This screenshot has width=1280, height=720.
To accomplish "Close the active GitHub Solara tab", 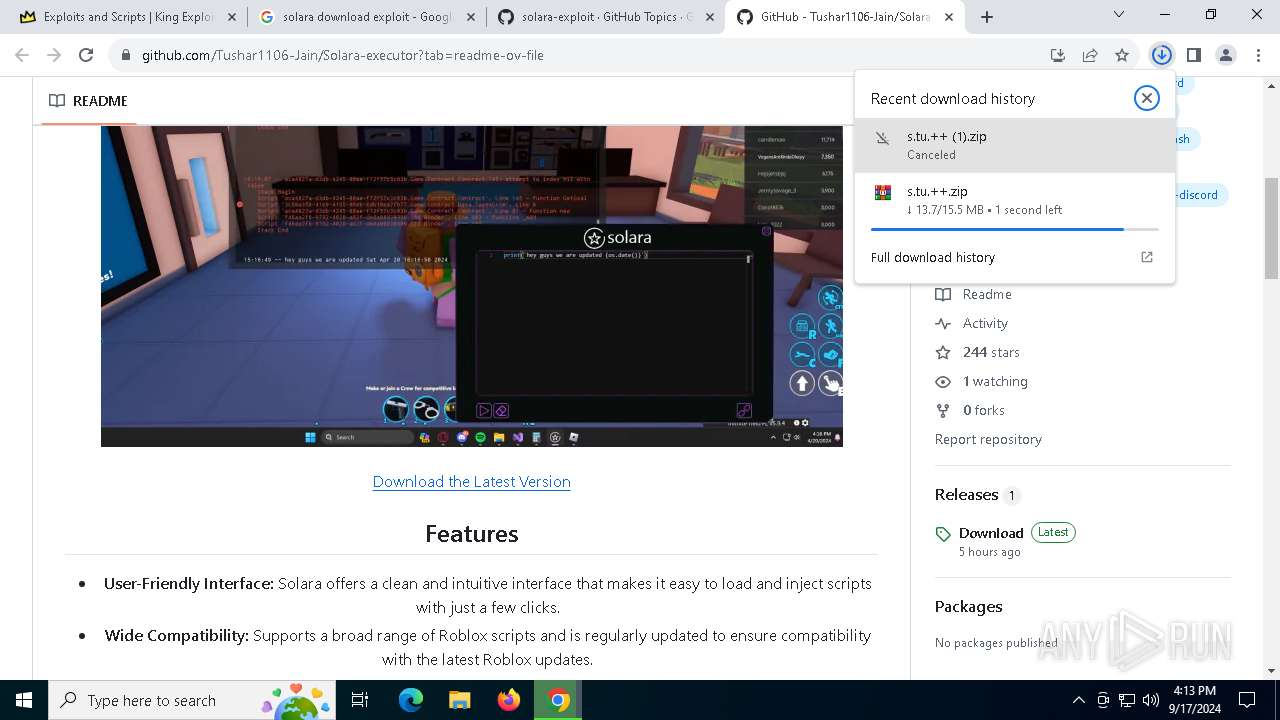I will click(949, 17).
